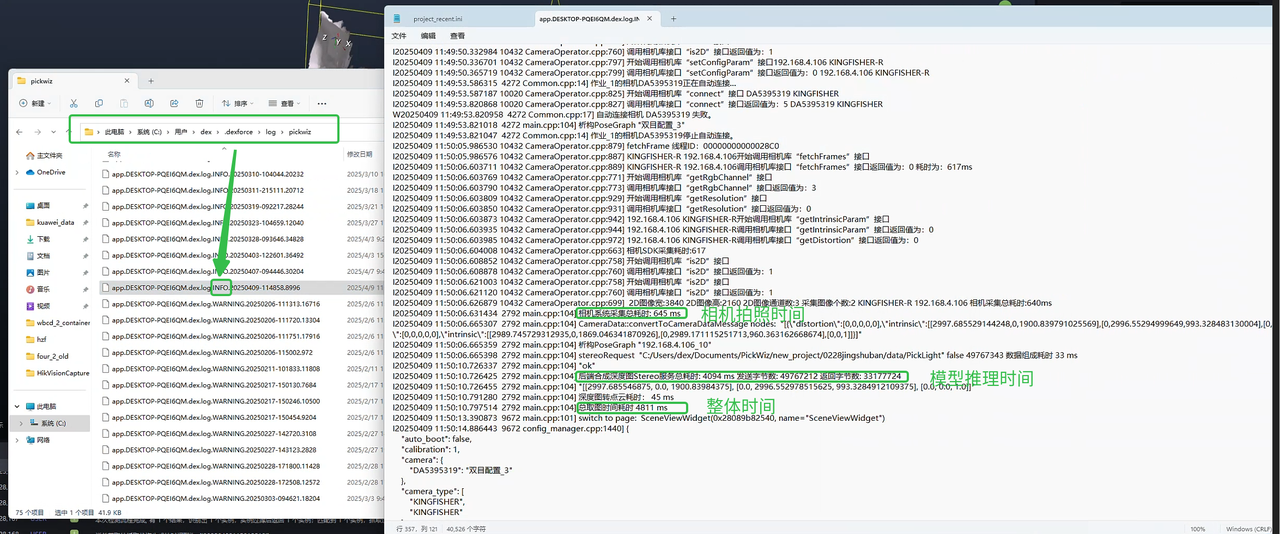The width and height of the screenshot is (1280, 534).
Task: Open the 排序 (Sort) dropdown
Action: point(239,103)
